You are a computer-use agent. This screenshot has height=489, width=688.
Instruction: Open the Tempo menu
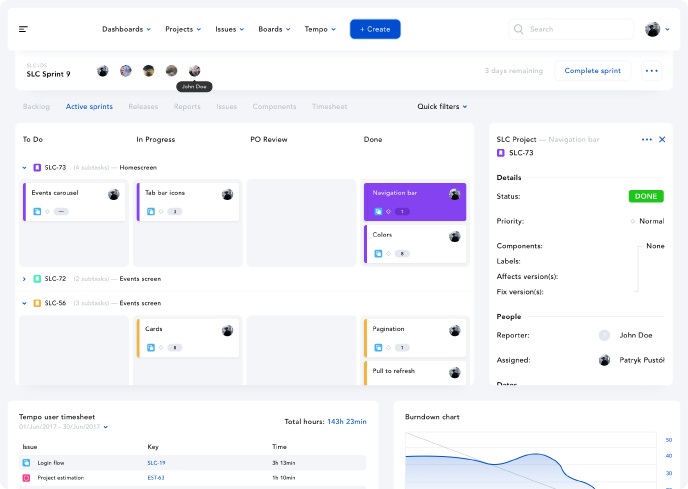point(318,29)
